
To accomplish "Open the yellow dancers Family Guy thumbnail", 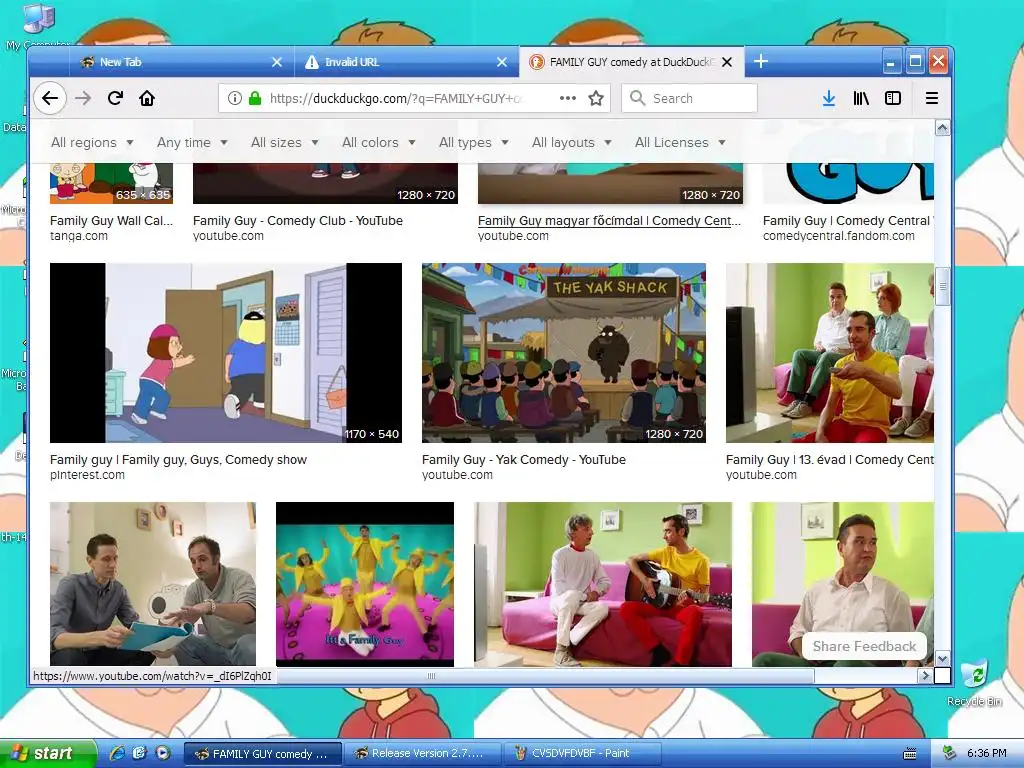I will pos(365,584).
